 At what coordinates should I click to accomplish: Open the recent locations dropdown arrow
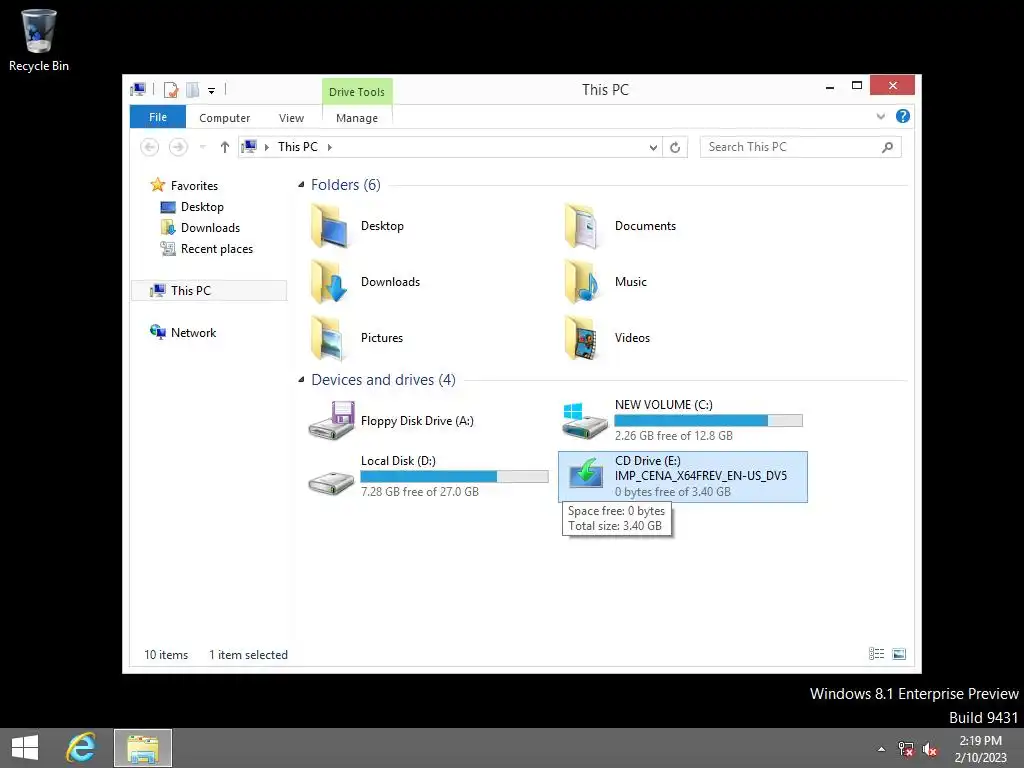202,147
